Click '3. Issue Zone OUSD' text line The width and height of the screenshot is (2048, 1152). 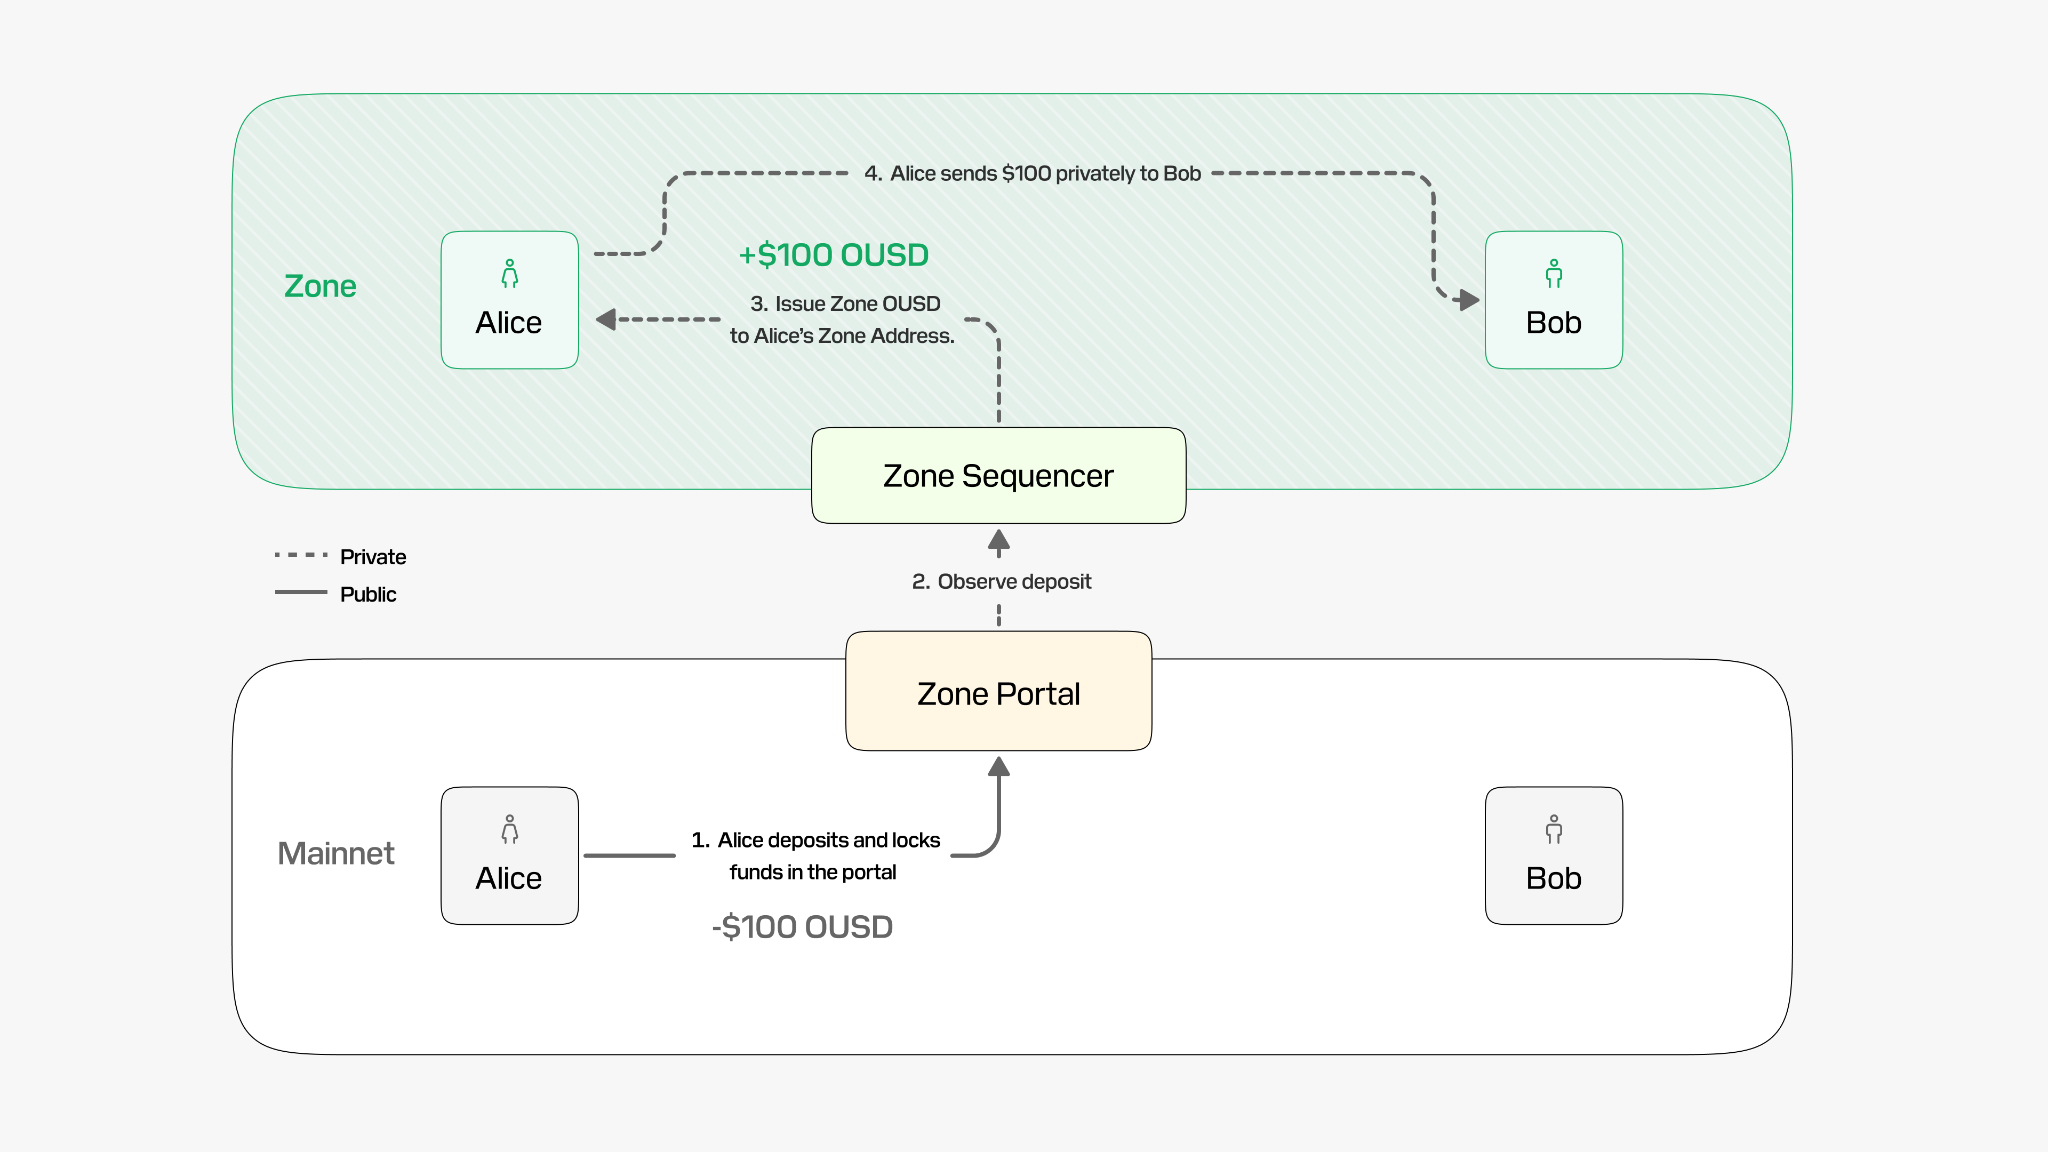845,304
